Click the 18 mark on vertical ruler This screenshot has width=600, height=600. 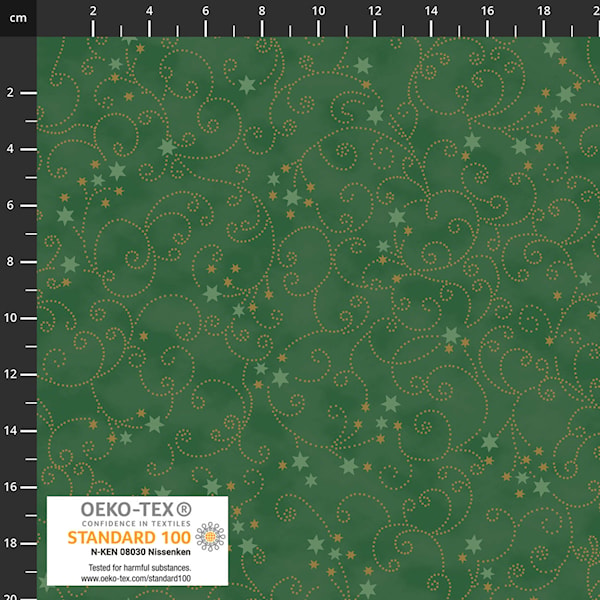(x=10, y=543)
